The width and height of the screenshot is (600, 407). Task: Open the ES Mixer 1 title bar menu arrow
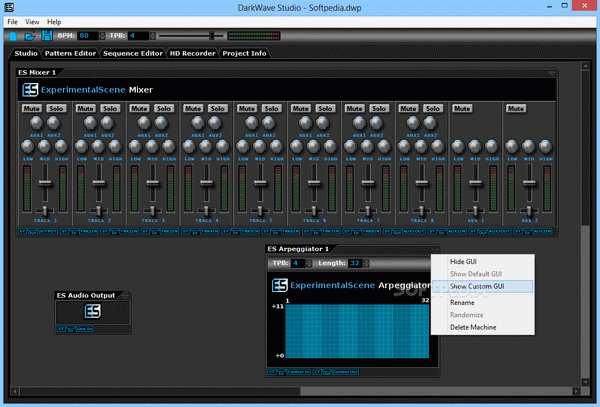click(x=552, y=73)
